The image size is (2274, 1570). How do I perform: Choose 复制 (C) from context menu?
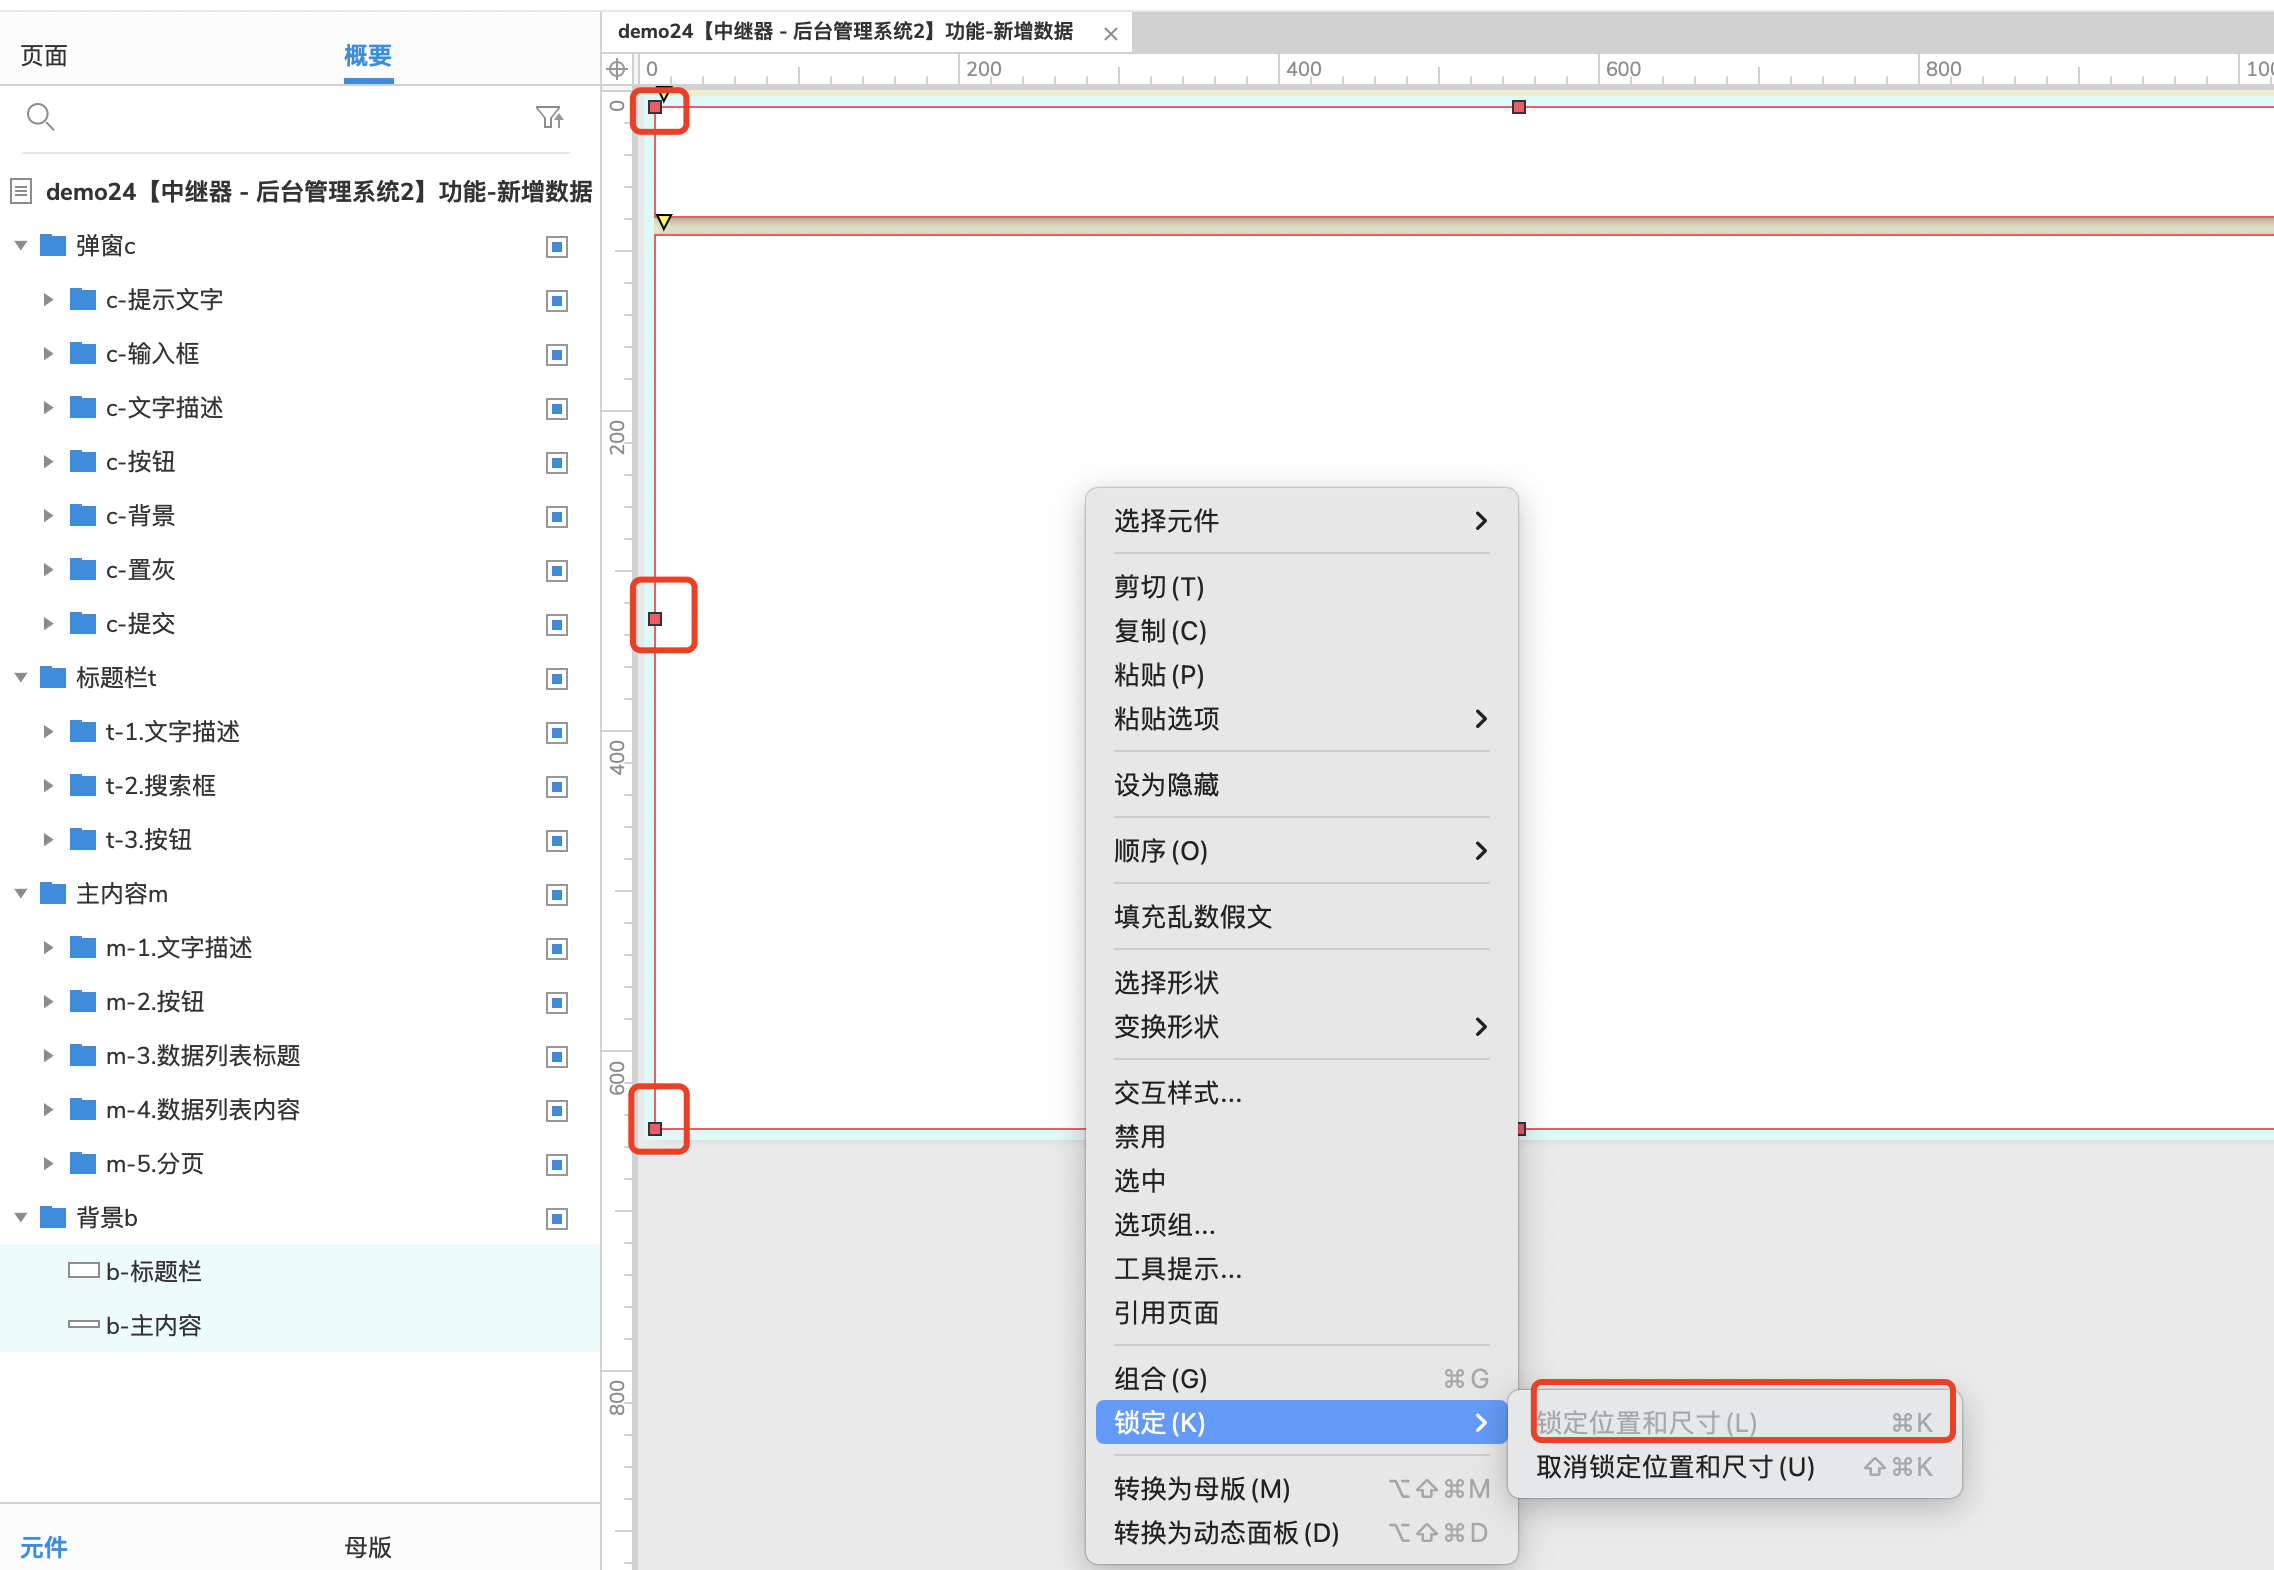coord(1301,631)
